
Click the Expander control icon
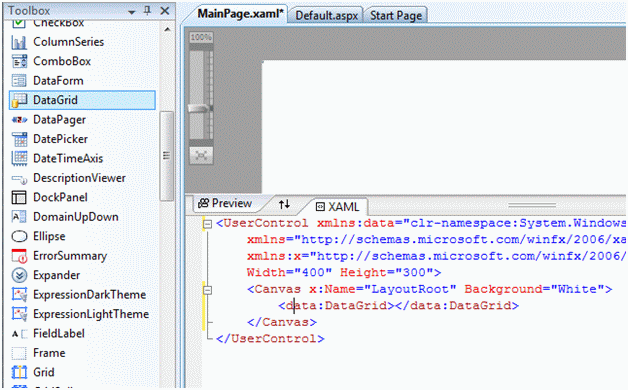[x=19, y=275]
